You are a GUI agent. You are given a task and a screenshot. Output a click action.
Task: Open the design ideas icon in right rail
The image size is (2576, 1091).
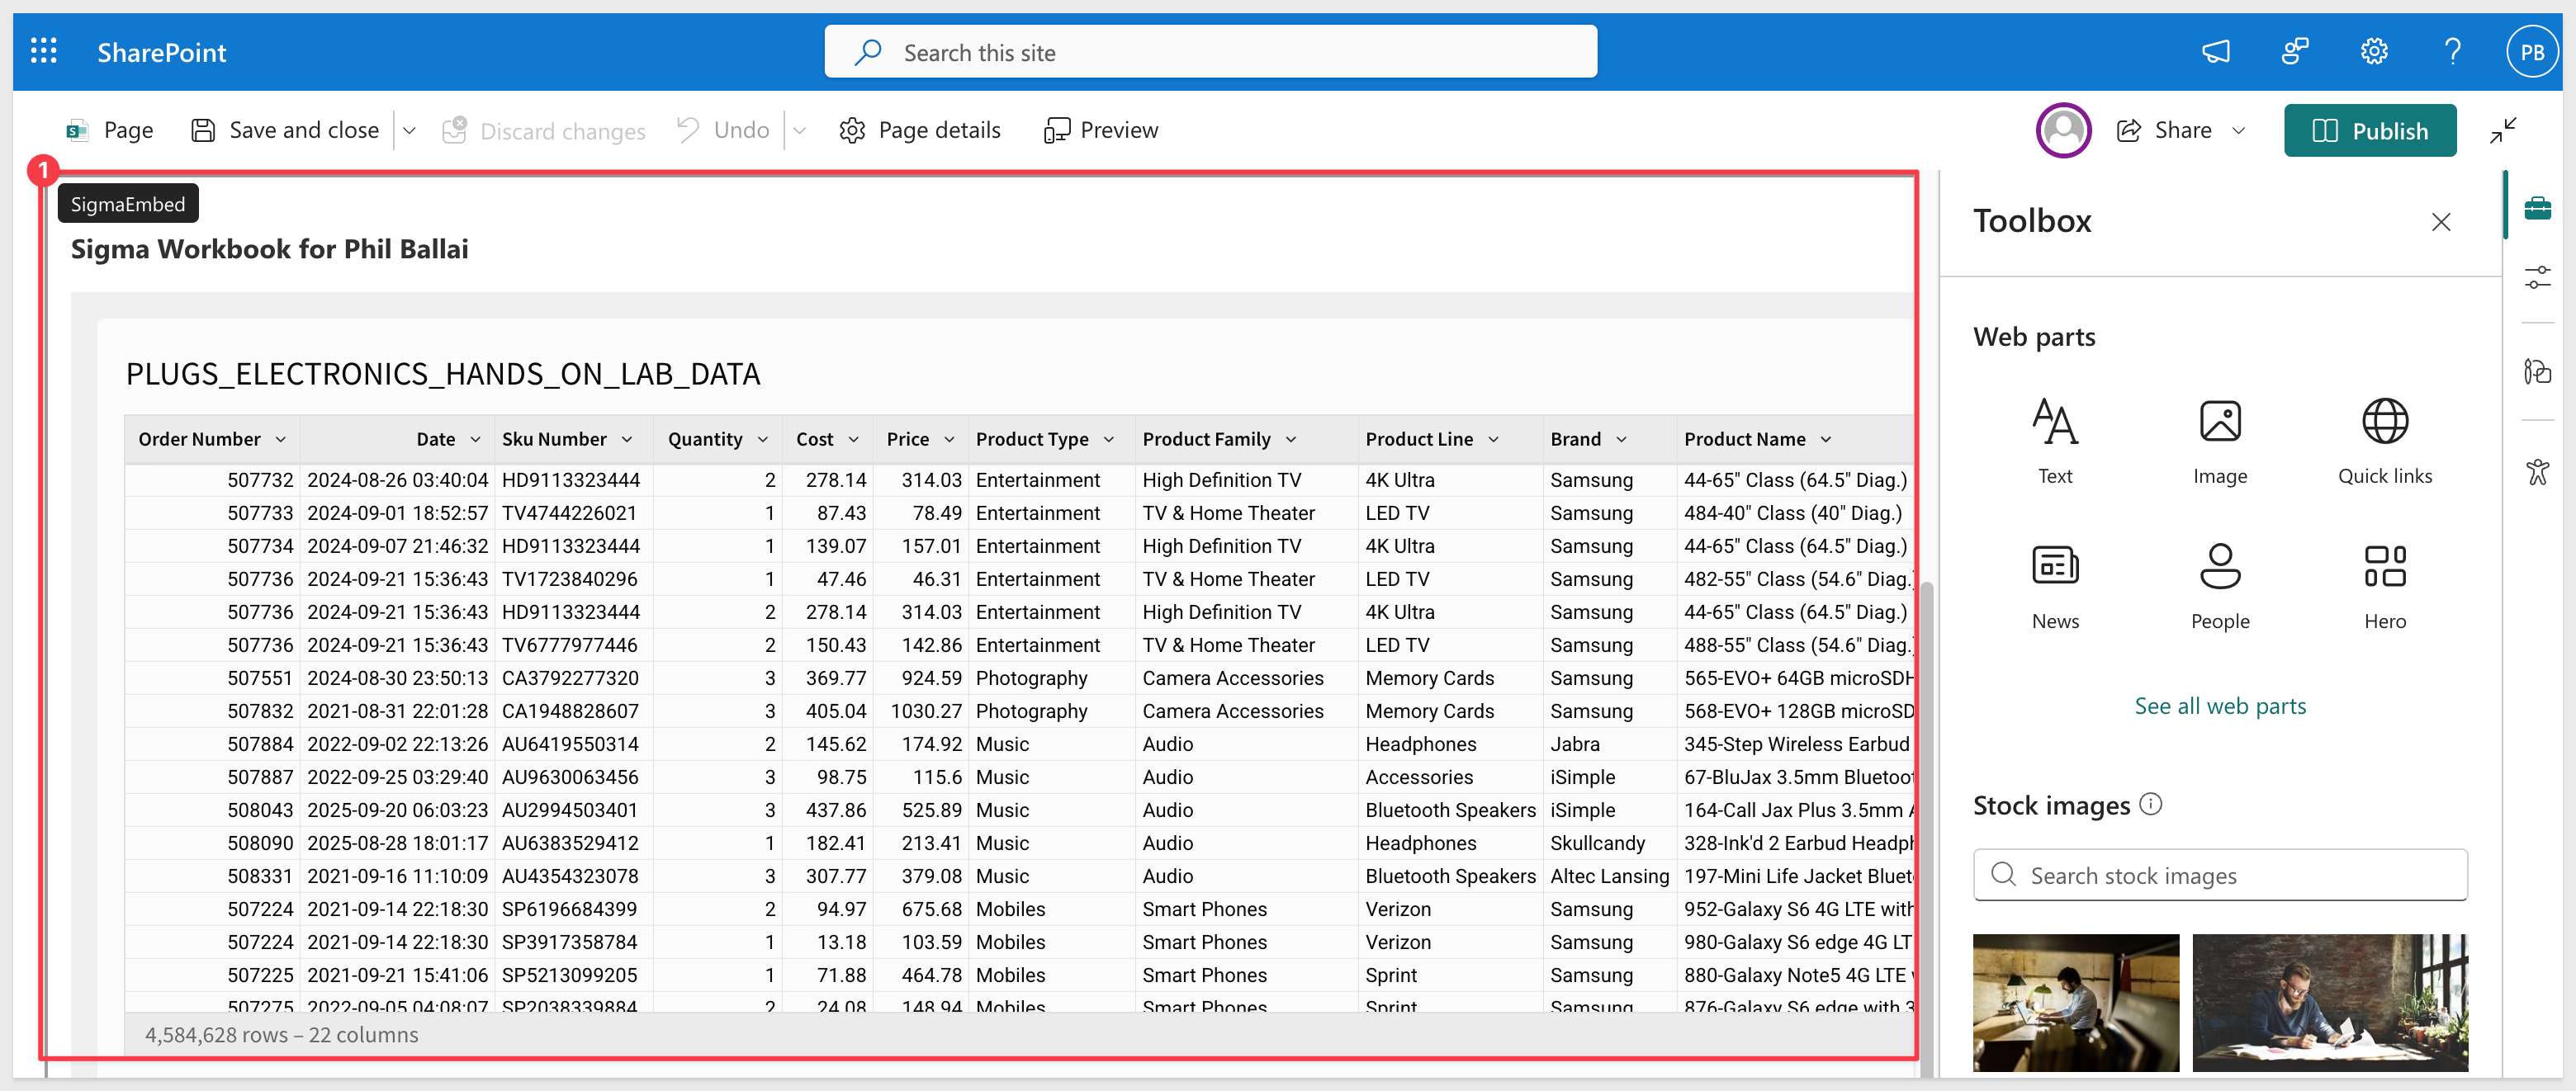coord(2537,372)
